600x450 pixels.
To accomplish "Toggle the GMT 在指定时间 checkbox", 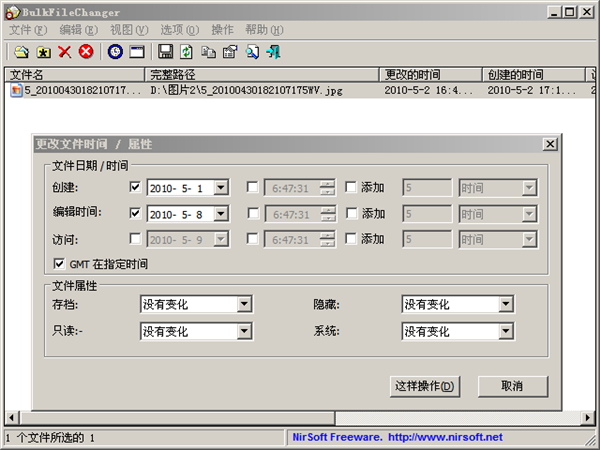I will (59, 264).
